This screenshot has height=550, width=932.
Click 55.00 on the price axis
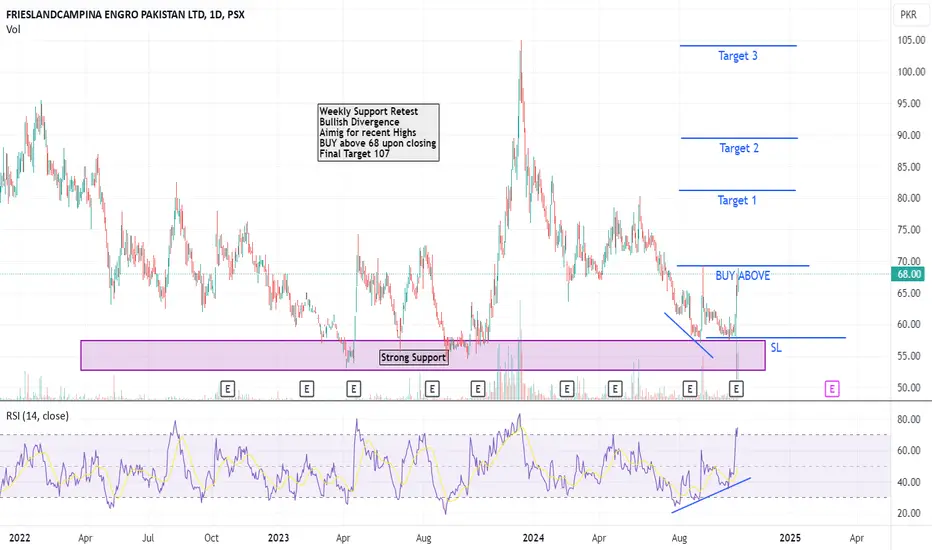click(x=911, y=356)
